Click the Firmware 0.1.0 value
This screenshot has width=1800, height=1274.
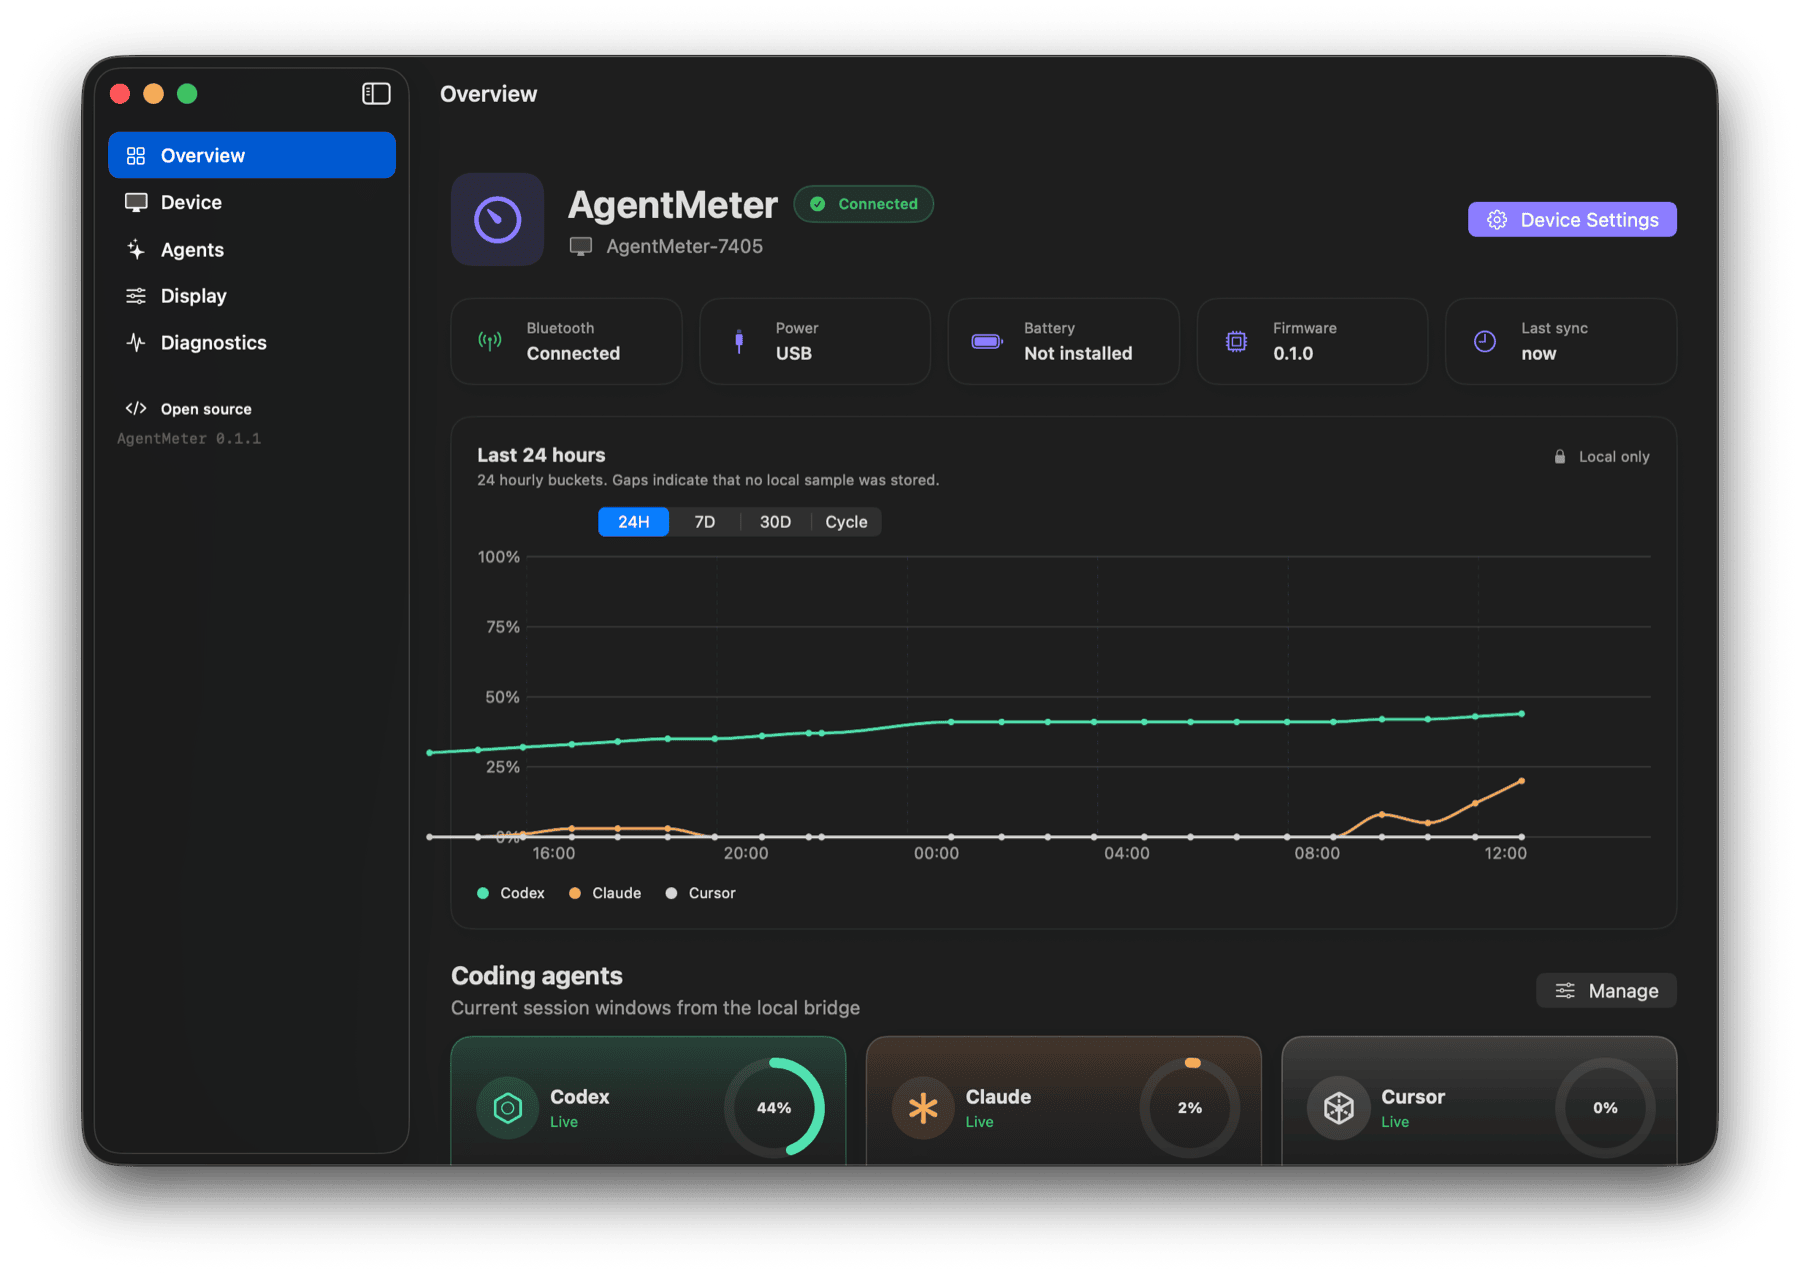(1293, 354)
